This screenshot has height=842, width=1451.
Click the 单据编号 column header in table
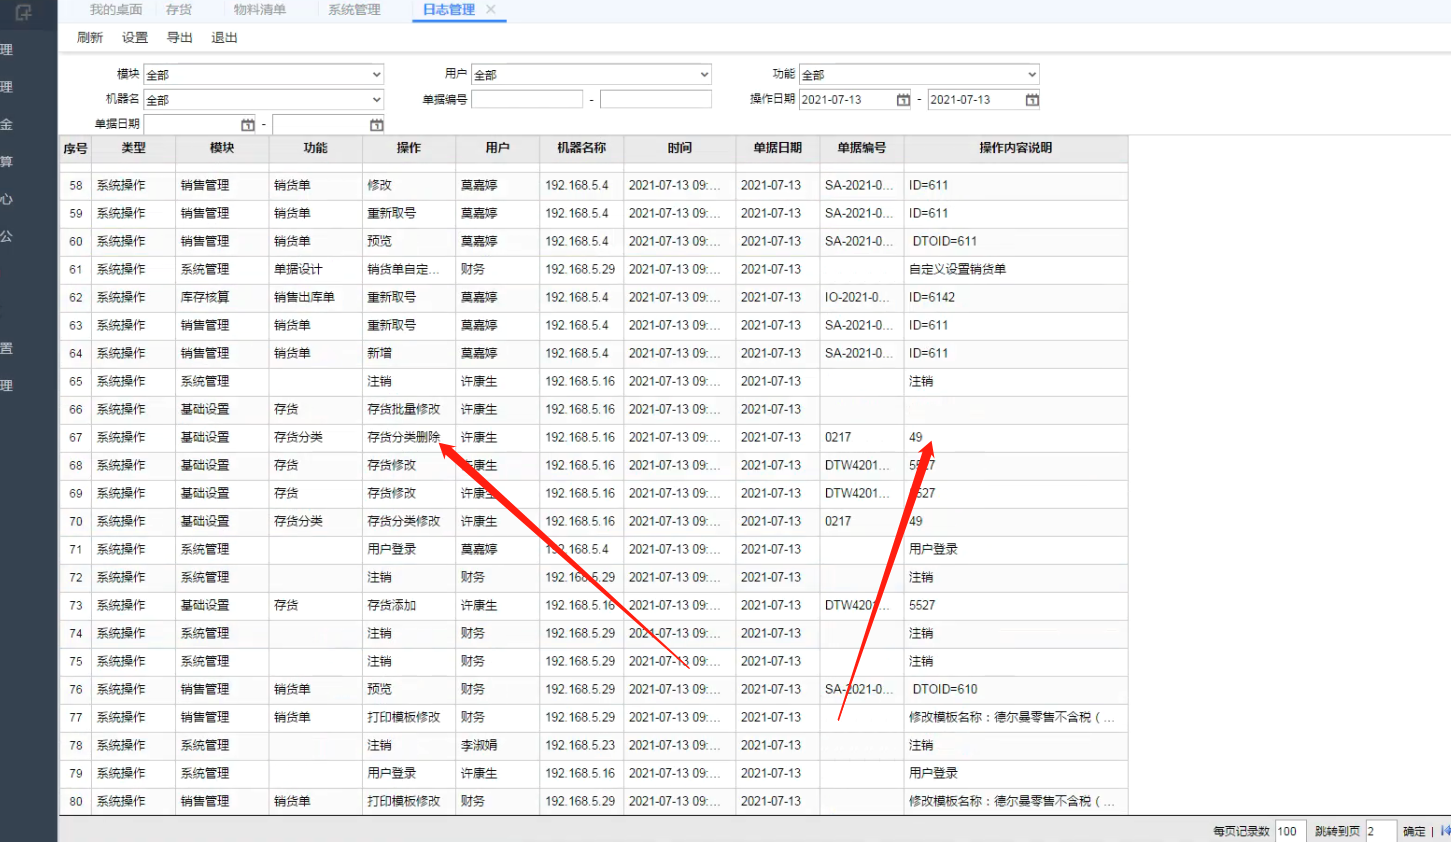862,148
